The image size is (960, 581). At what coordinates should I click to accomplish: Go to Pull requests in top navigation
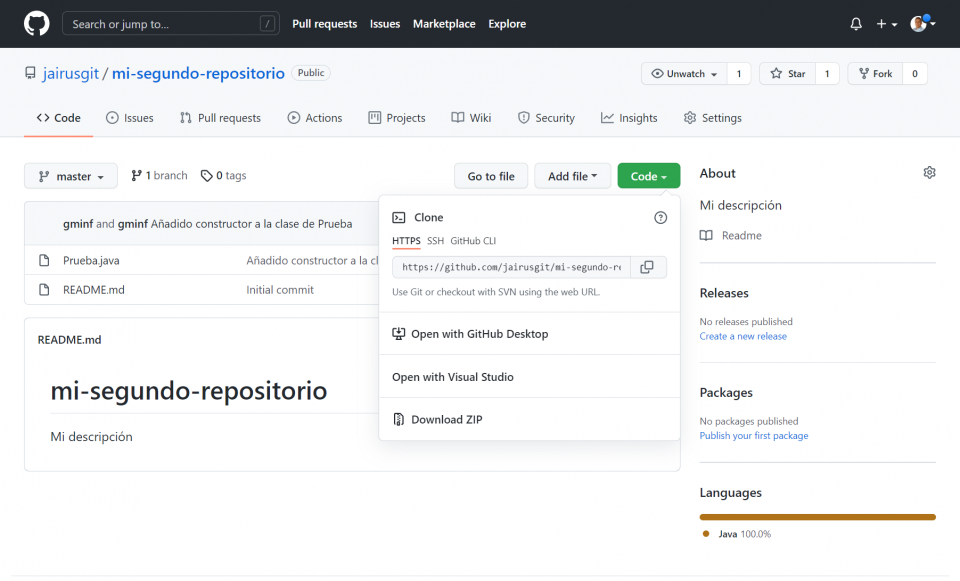click(324, 24)
